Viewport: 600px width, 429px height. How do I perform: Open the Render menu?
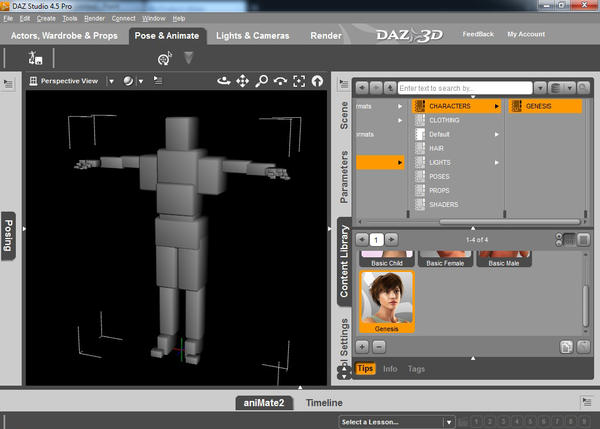click(x=94, y=19)
